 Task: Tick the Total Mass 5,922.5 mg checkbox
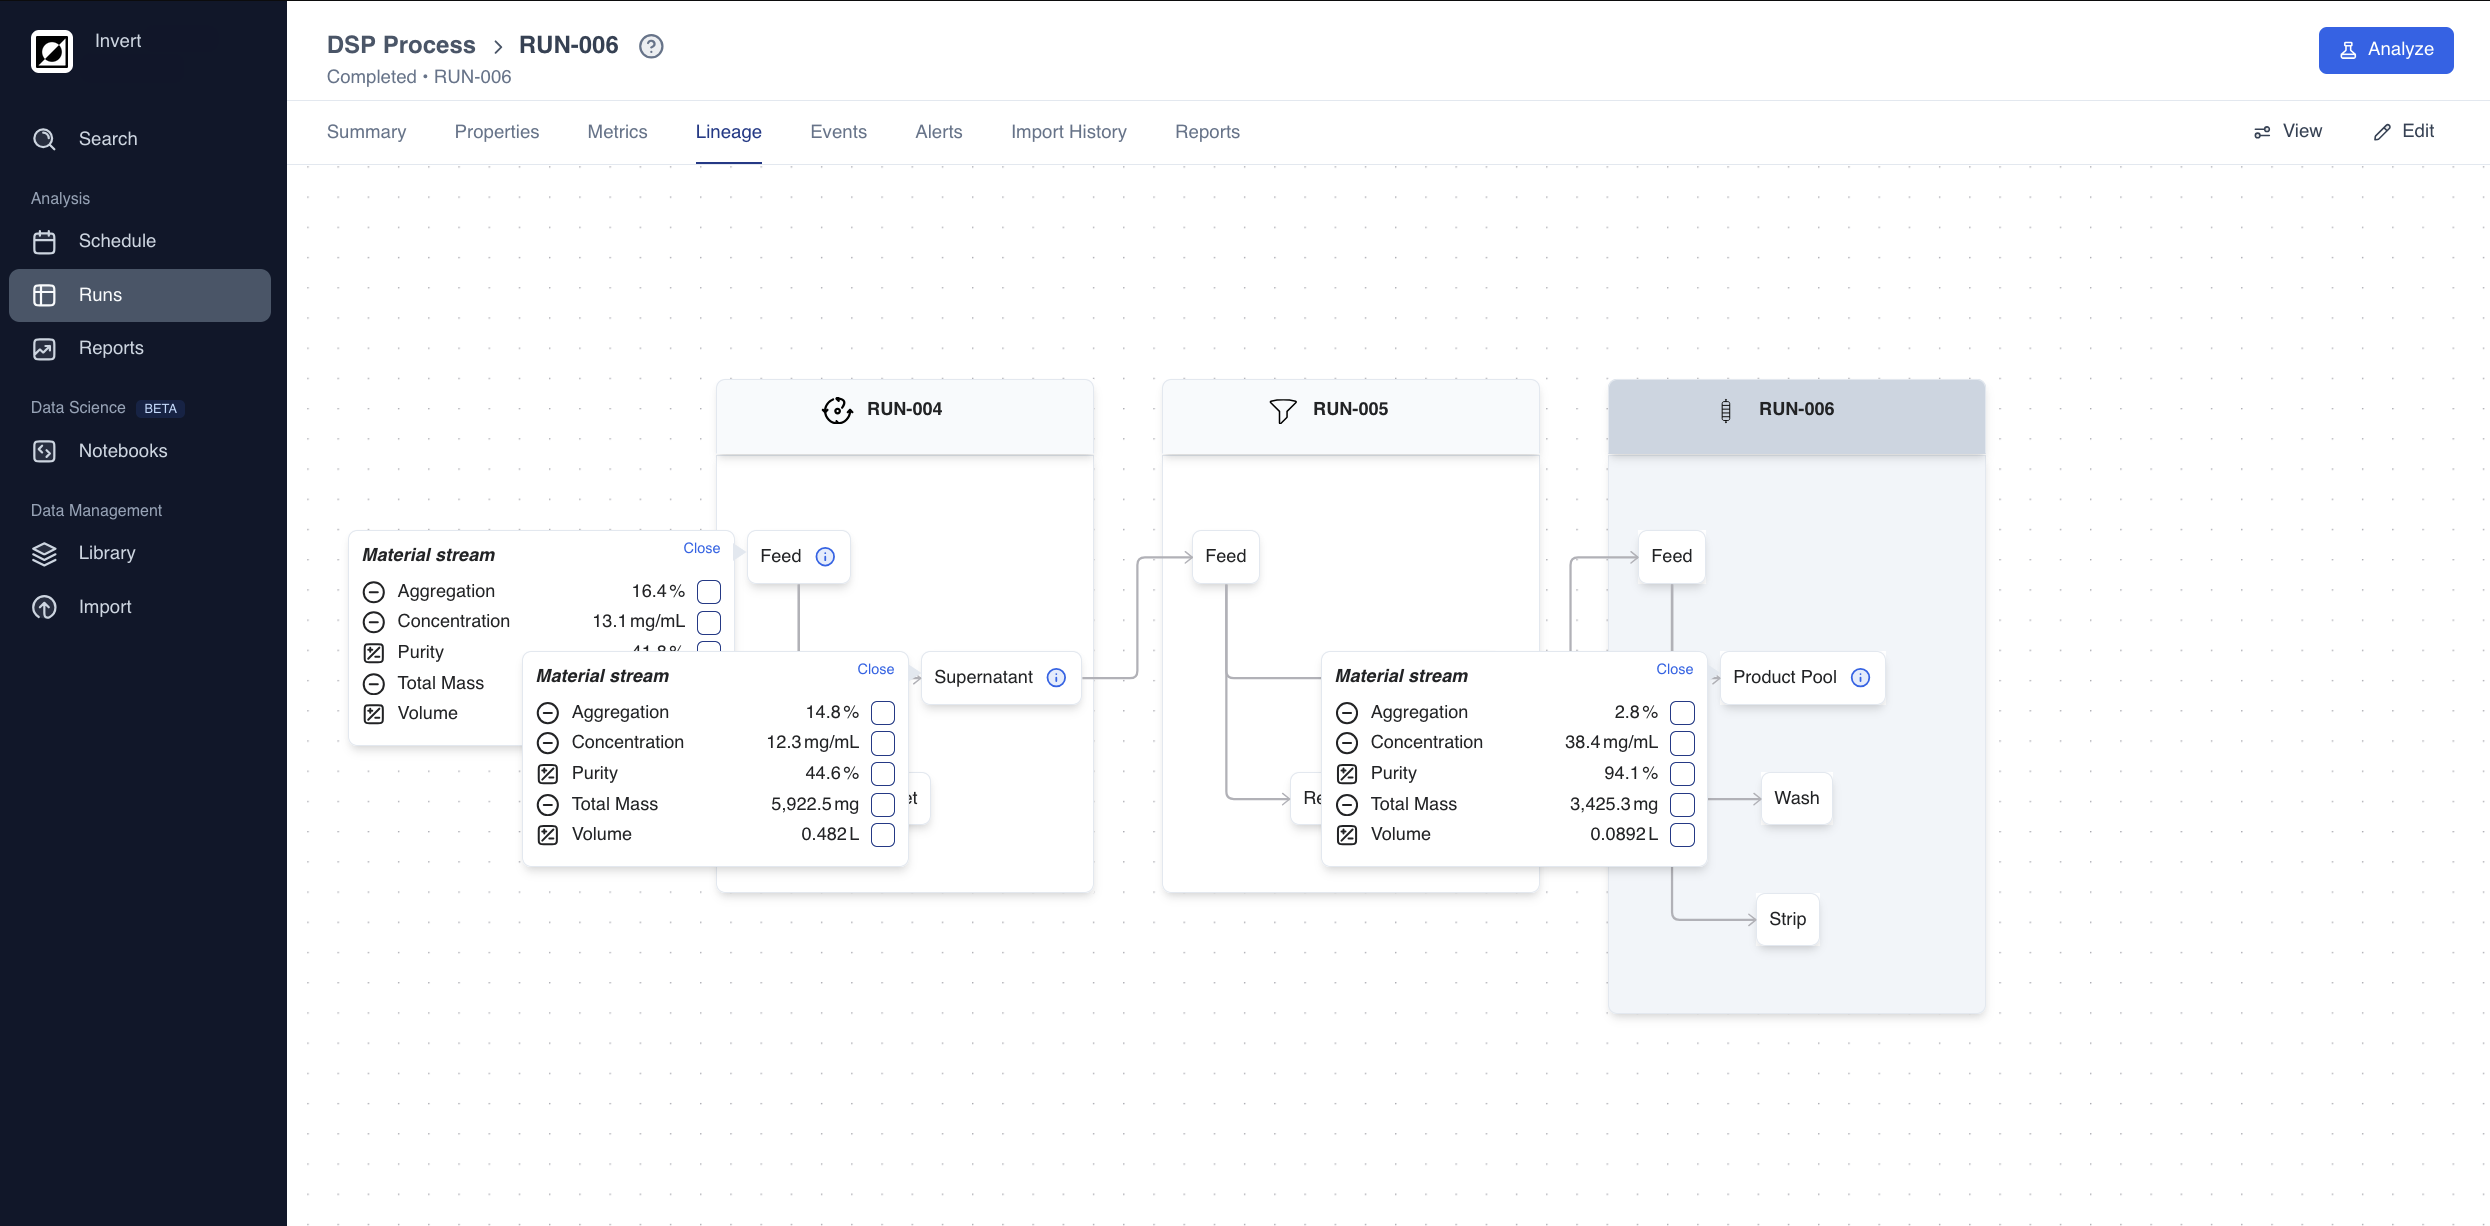[882, 805]
